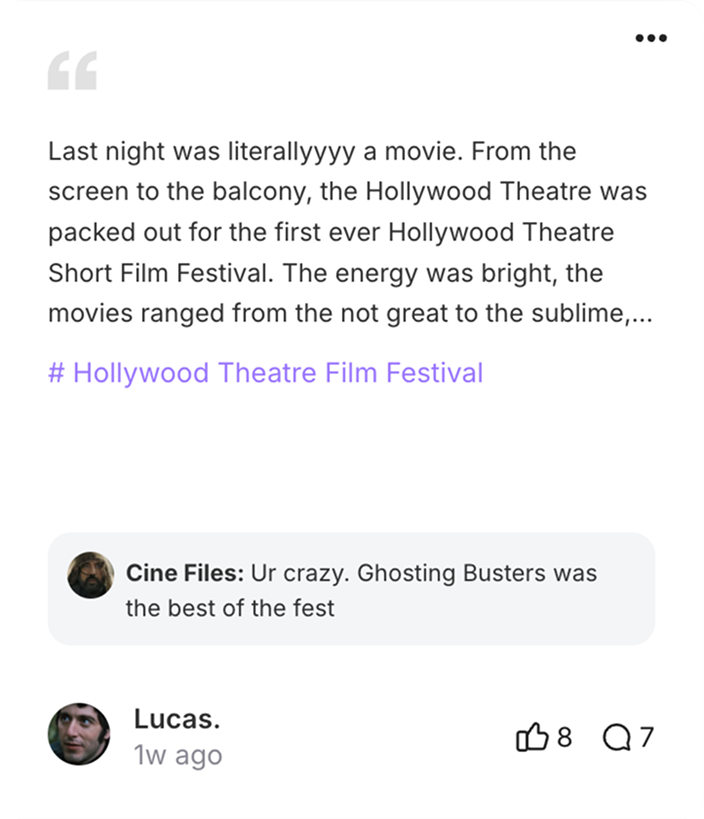Screen dimensions: 704x819
Task: Click the comment count number 7
Action: [646, 738]
